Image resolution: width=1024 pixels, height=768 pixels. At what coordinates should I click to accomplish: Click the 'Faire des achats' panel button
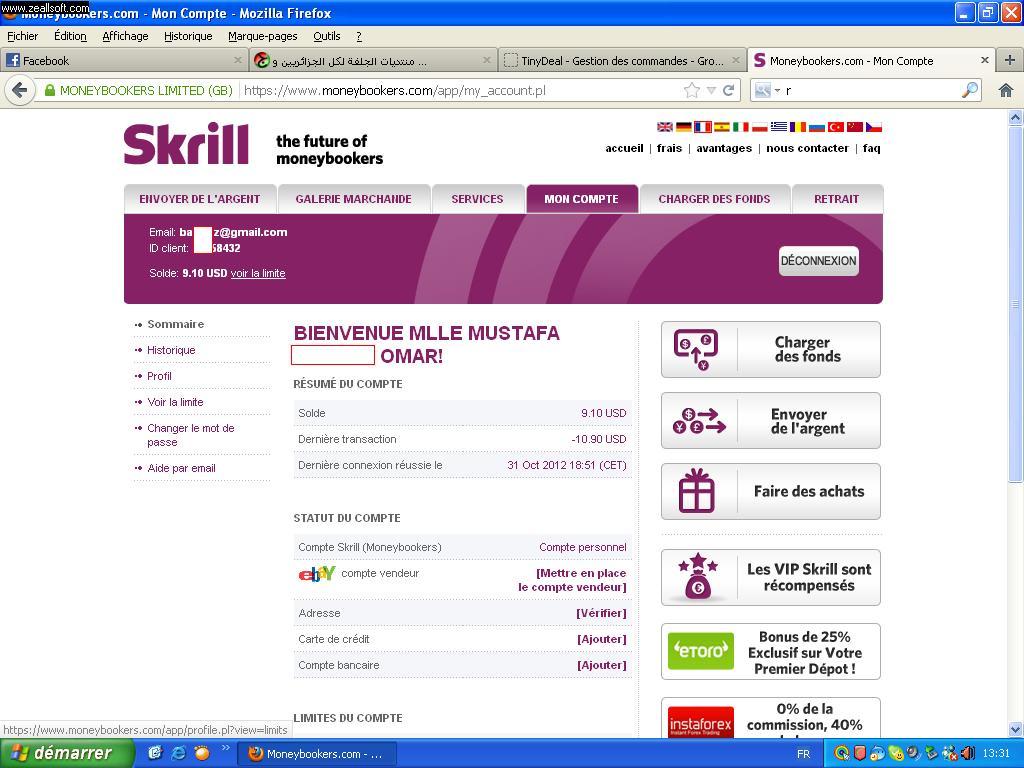[771, 492]
